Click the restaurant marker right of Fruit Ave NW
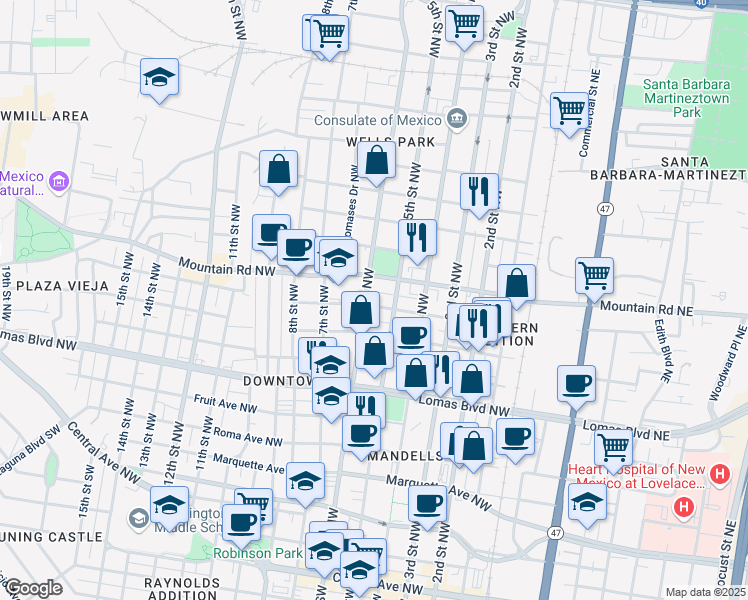This screenshot has width=748, height=600. 366,406
